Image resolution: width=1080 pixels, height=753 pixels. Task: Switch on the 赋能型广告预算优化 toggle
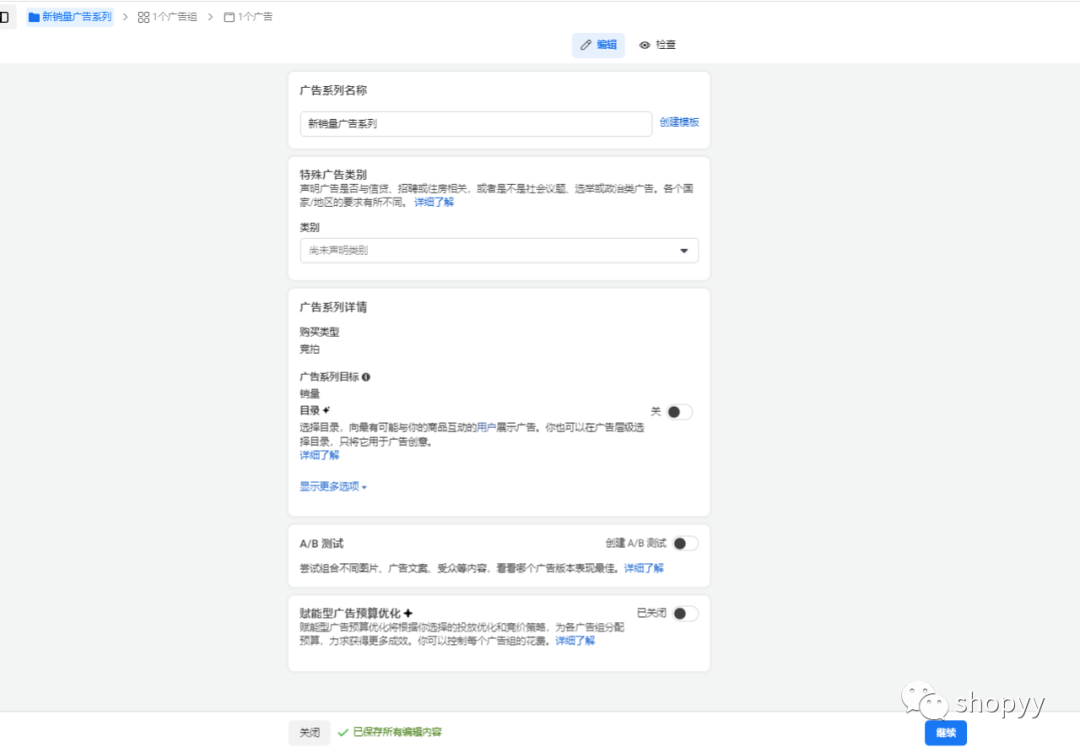coord(685,613)
